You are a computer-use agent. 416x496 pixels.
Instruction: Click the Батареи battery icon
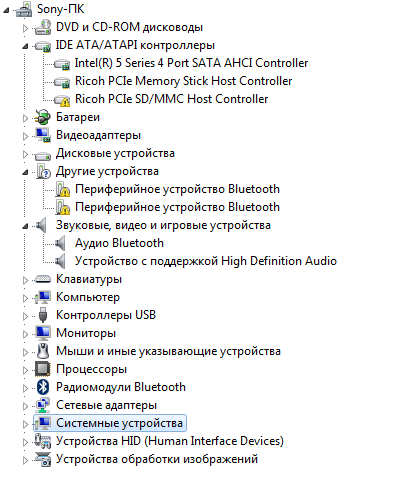43,117
